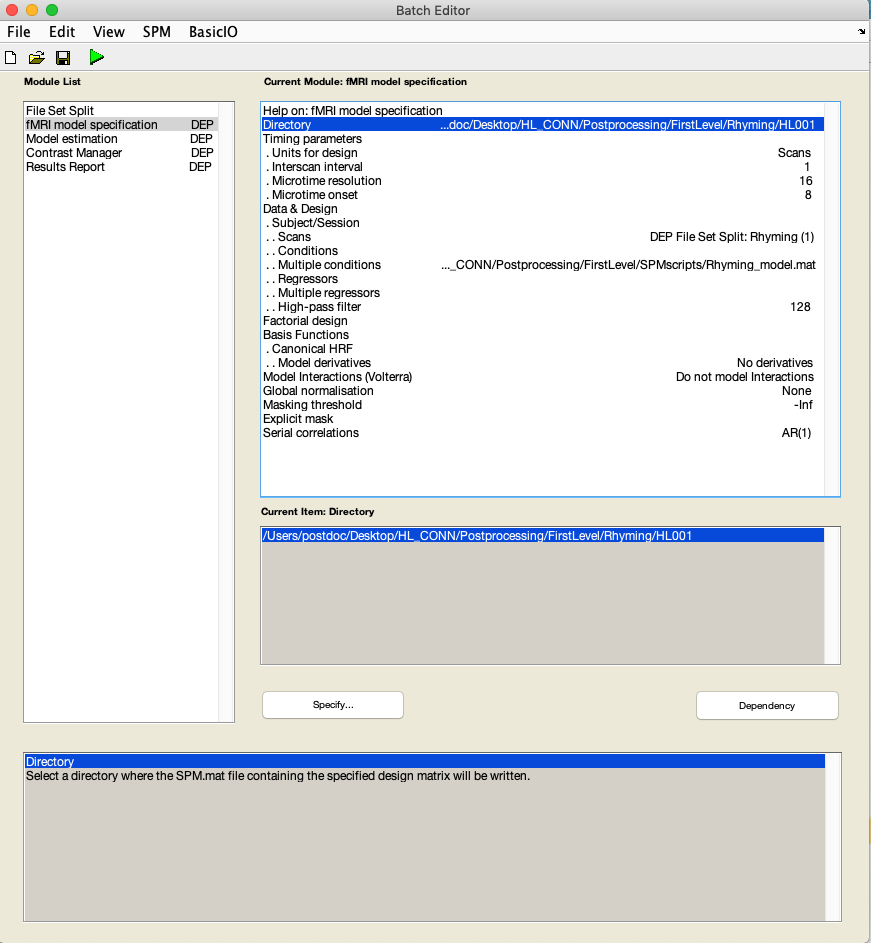Click the HL001 directory path entry
This screenshot has width=871, height=943.
pos(477,536)
